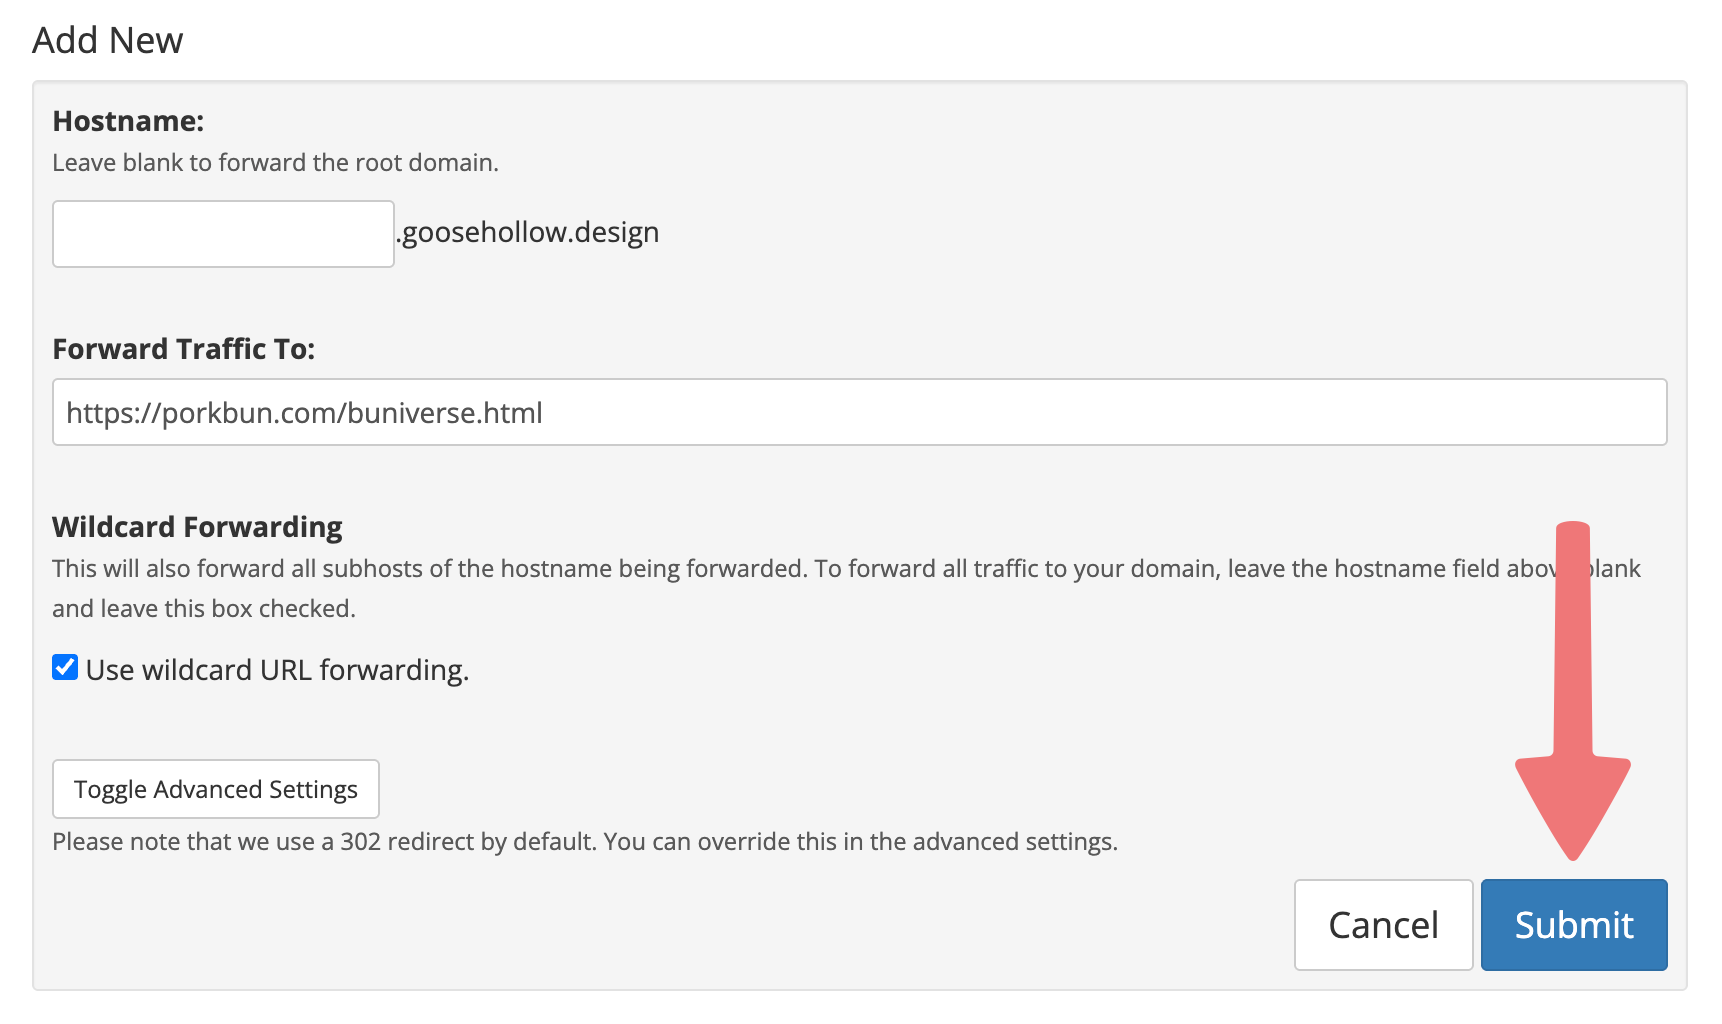Image resolution: width=1722 pixels, height=1024 pixels.
Task: Click the .goosehollow.design domain suffix text
Action: click(528, 232)
